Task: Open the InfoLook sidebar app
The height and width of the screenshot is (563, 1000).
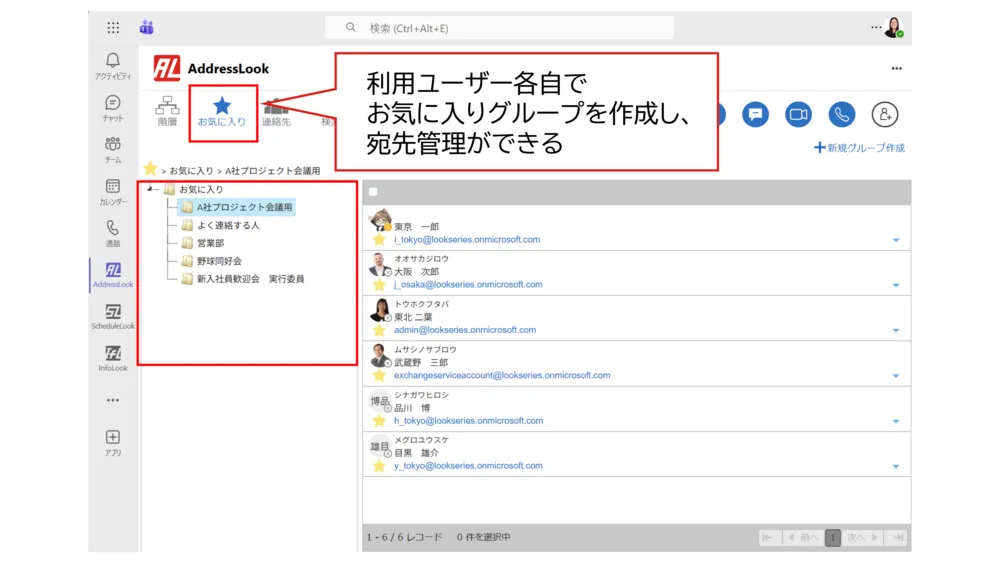Action: [x=113, y=358]
